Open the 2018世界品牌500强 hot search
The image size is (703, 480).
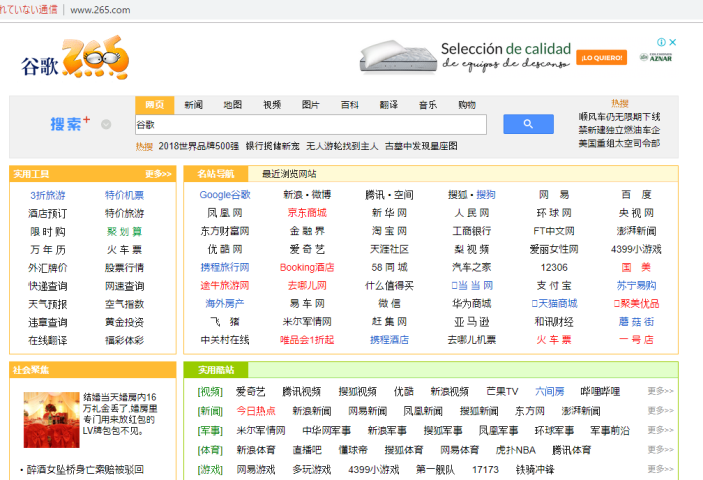199,146
